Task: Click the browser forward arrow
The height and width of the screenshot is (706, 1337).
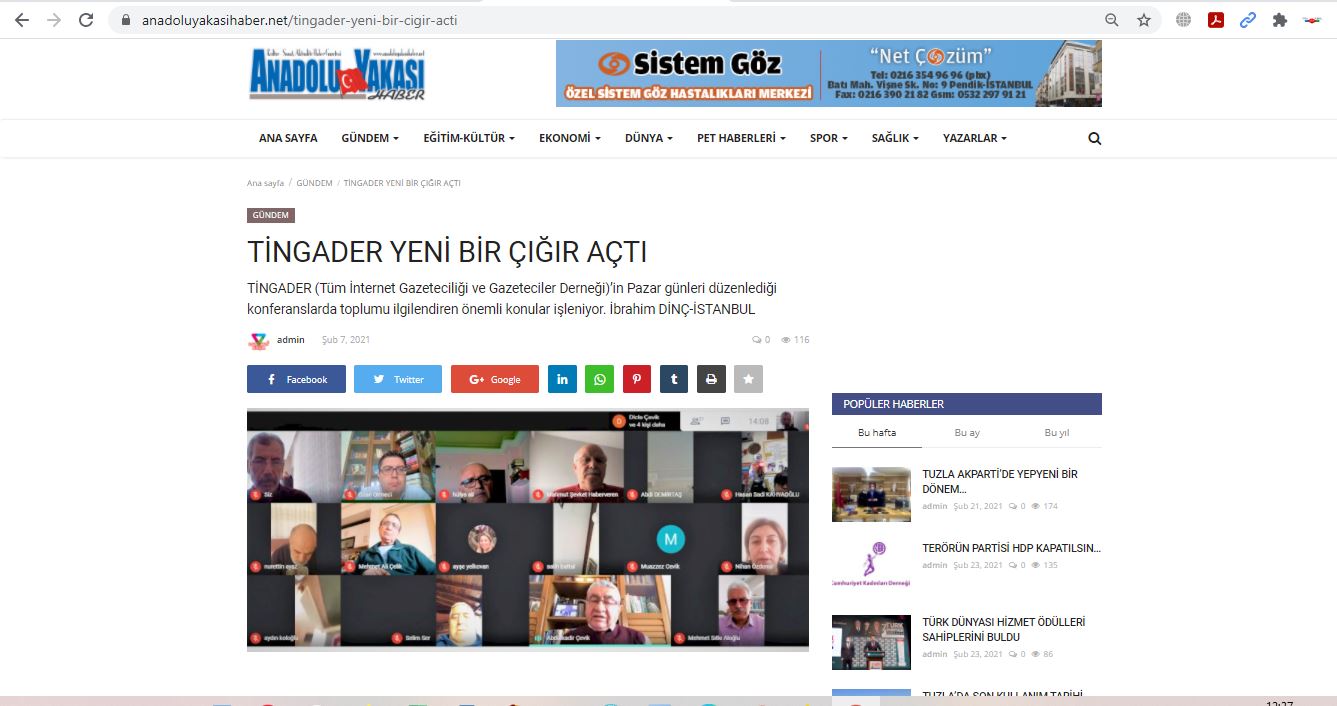Action: point(53,20)
